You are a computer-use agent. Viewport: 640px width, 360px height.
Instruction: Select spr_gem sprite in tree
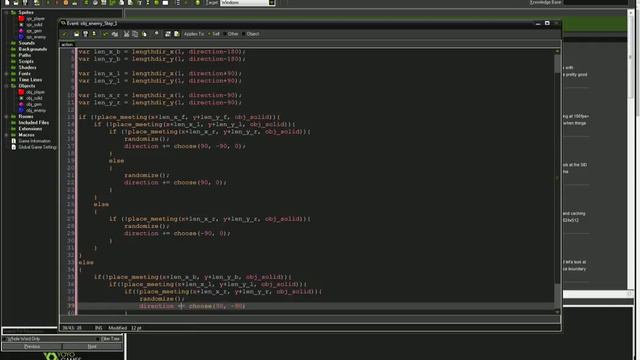pos(34,31)
